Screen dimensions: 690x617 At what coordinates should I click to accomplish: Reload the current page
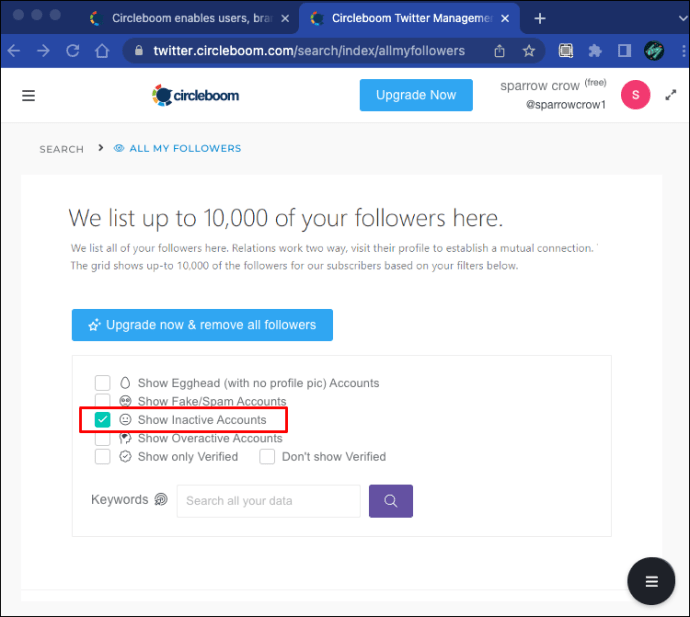click(x=73, y=51)
